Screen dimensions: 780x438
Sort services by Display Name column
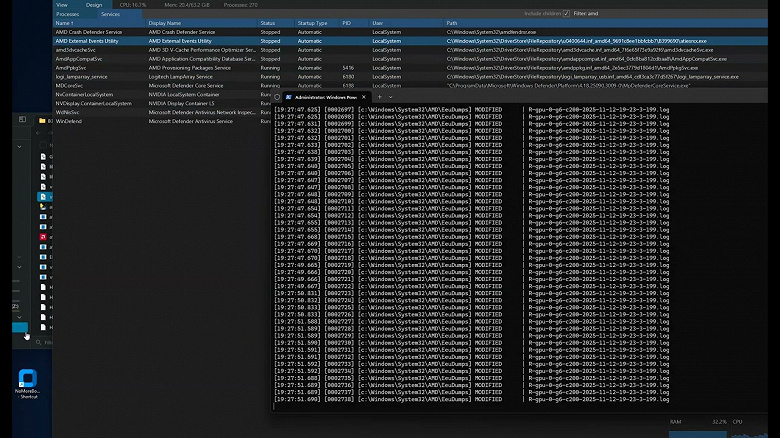click(165, 22)
